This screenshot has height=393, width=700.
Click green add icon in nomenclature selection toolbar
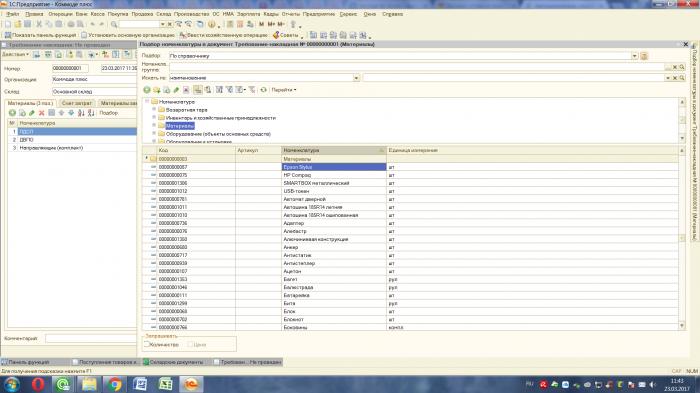(x=146, y=90)
